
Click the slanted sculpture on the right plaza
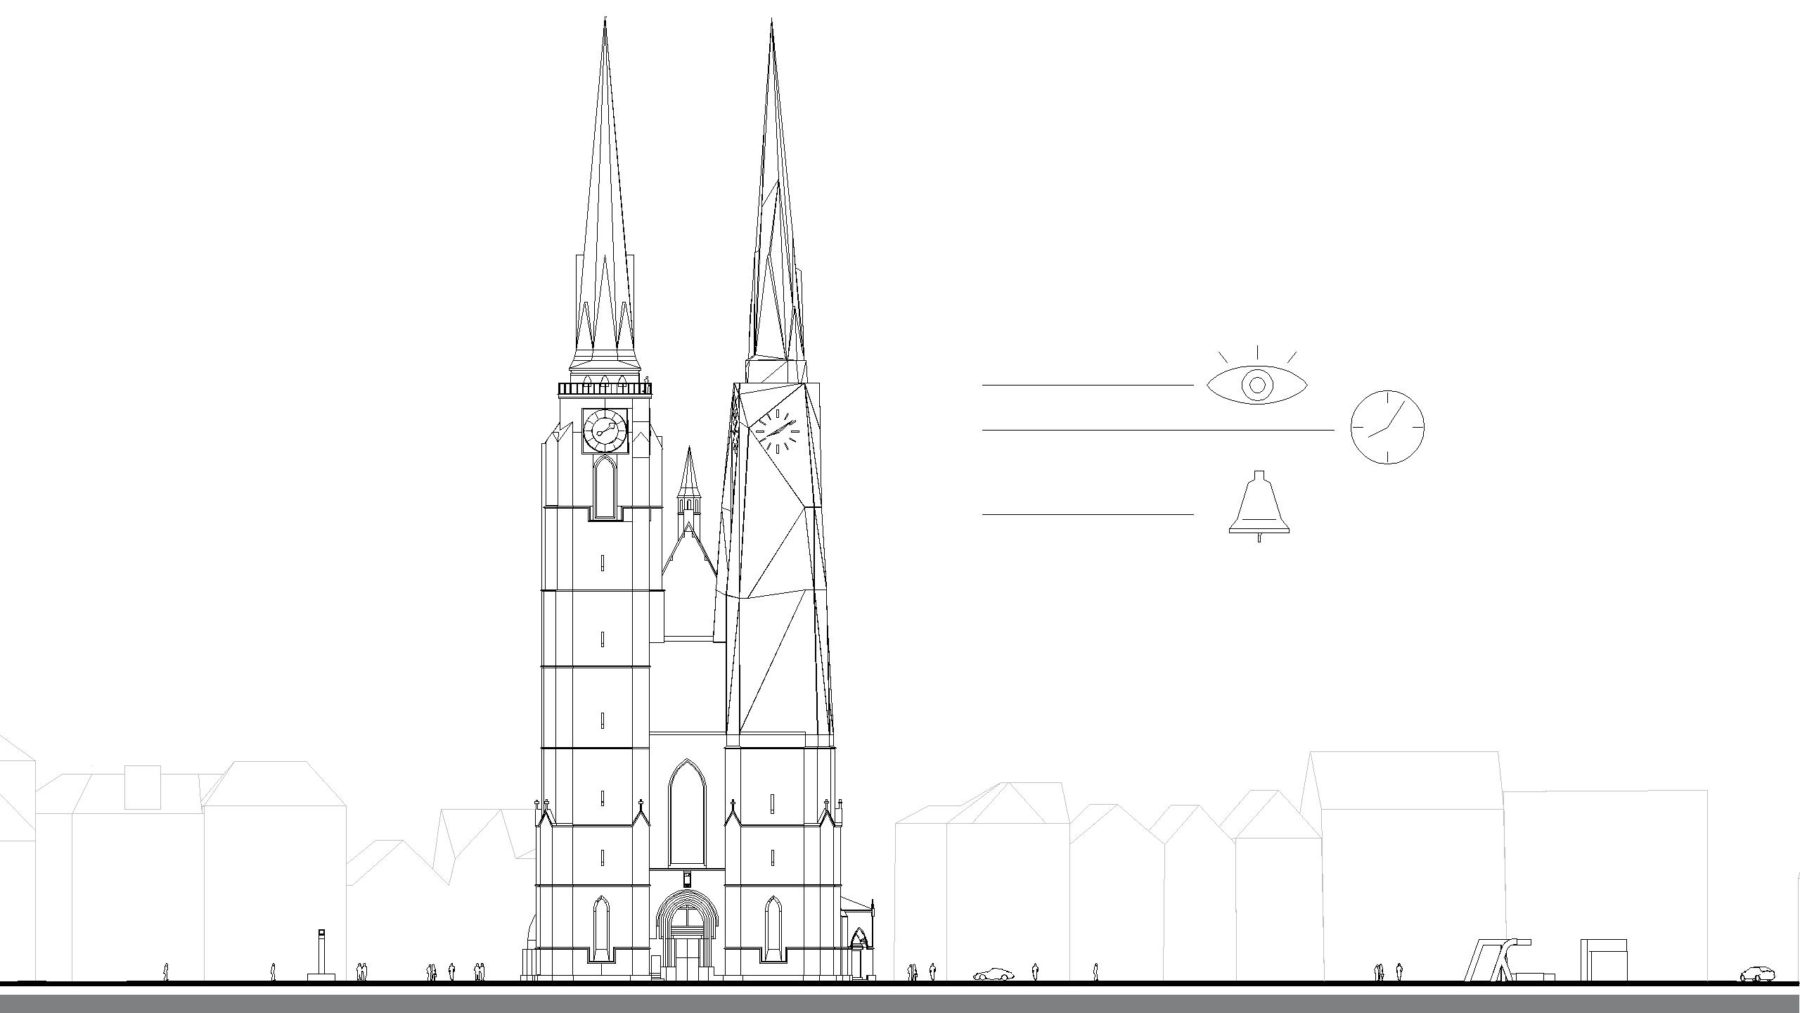(x=1498, y=960)
